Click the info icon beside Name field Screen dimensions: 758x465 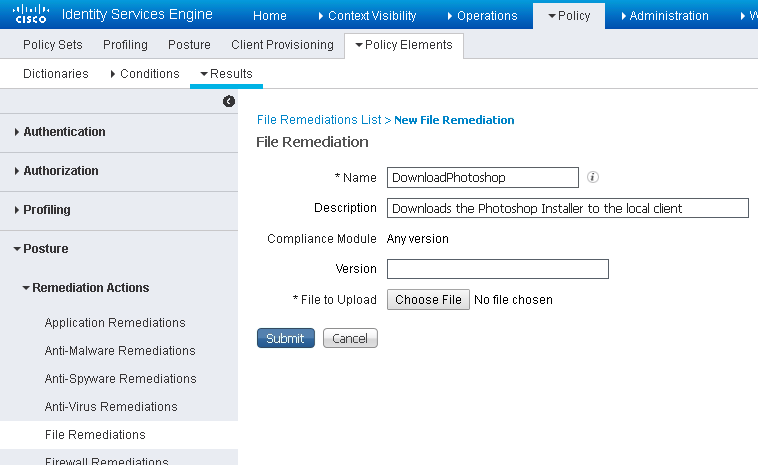click(x=592, y=177)
